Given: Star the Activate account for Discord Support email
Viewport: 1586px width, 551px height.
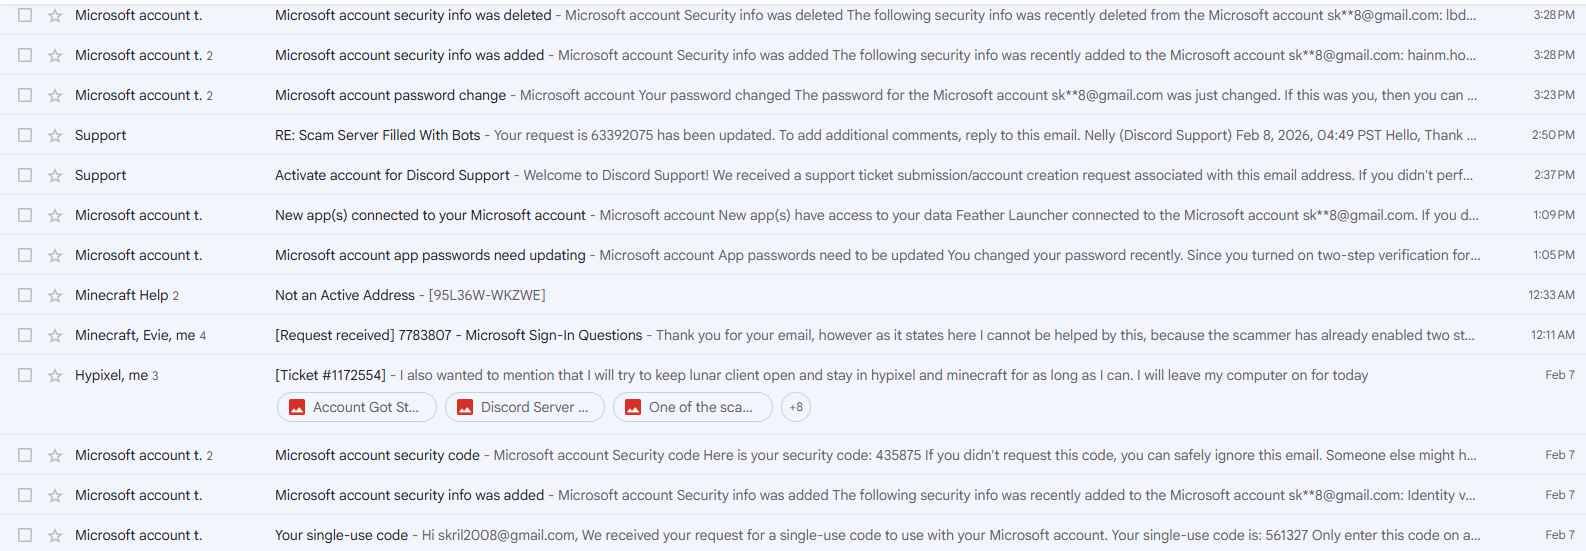Looking at the screenshot, I should point(55,175).
